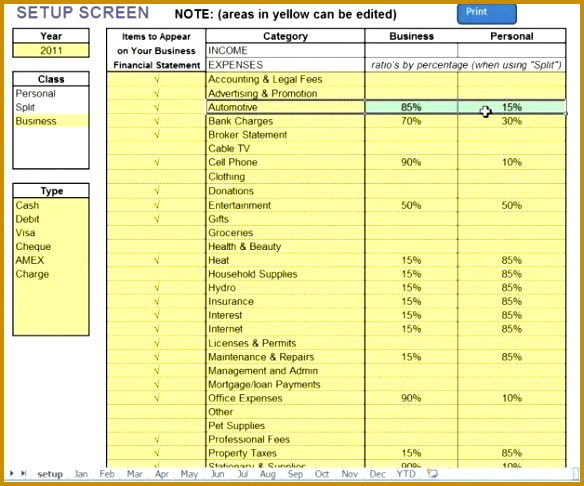Open the Mar sheet tab
Screen dimensions: 584x486
click(x=134, y=474)
